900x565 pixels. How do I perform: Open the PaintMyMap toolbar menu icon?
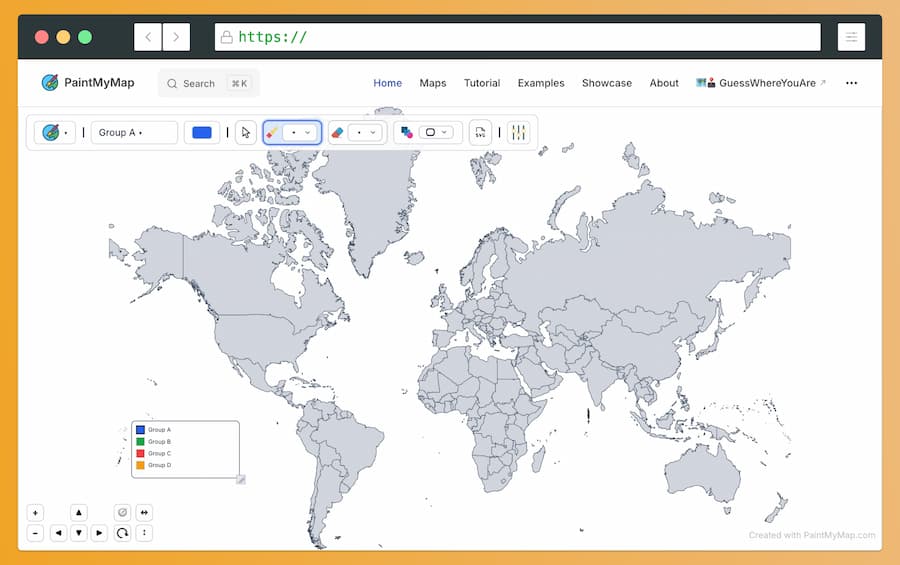click(55, 133)
